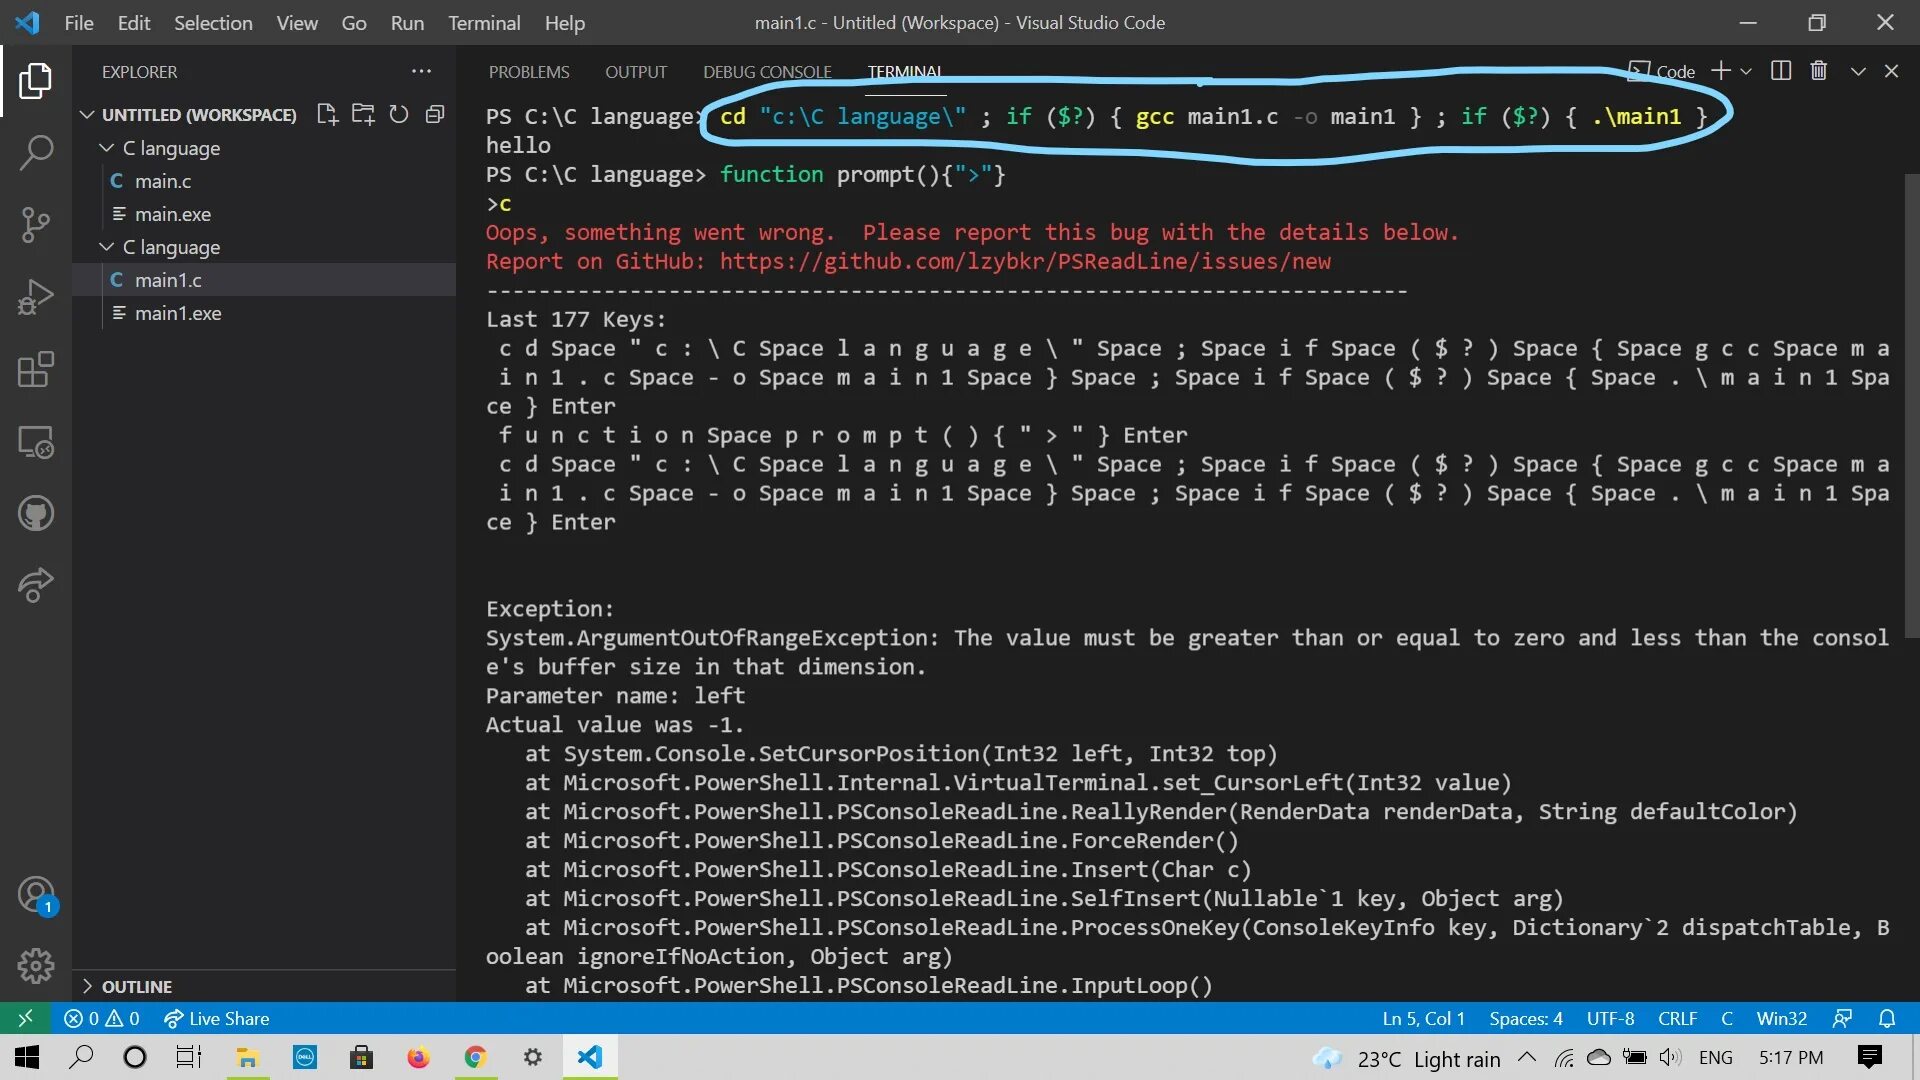Open Firefox from the taskbar
This screenshot has width=1920, height=1080.
[418, 1057]
